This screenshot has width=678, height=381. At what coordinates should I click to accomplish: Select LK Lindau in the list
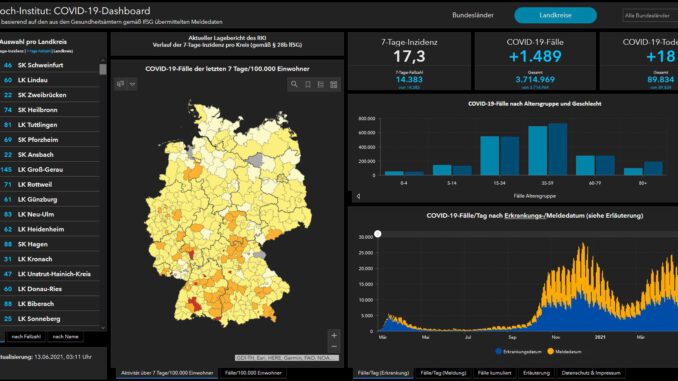tap(50, 80)
